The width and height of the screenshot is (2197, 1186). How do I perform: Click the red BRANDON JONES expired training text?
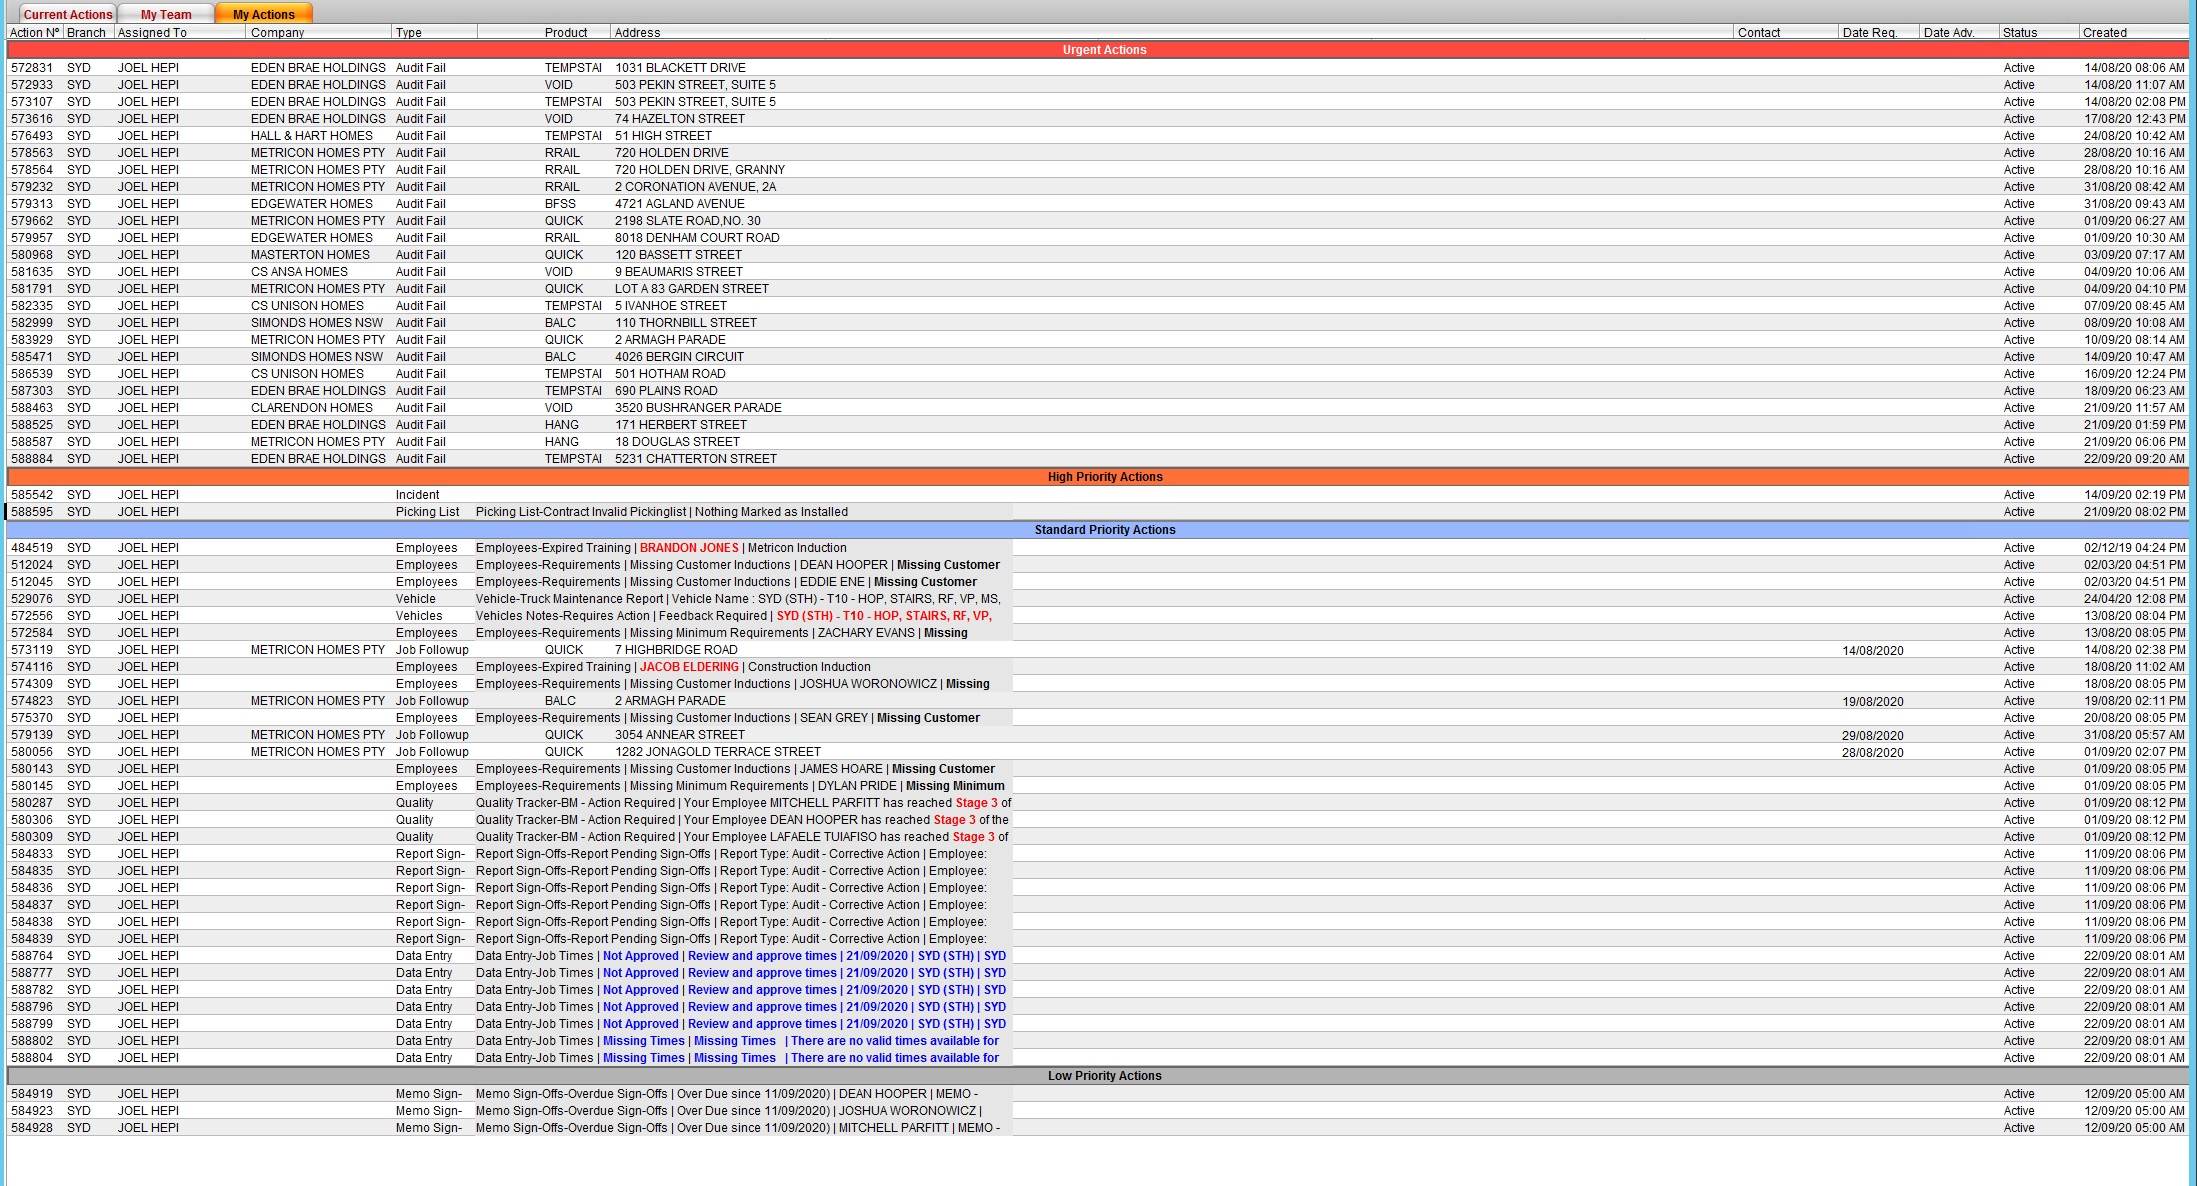[689, 548]
